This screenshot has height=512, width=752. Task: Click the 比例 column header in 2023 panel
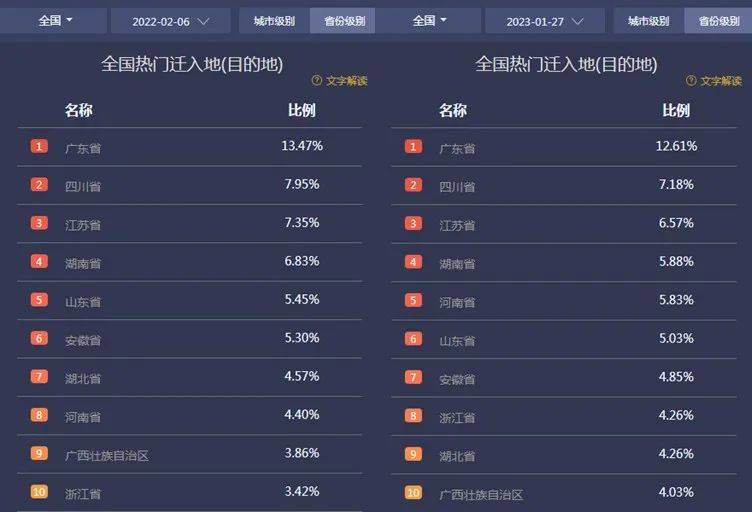[x=676, y=110]
